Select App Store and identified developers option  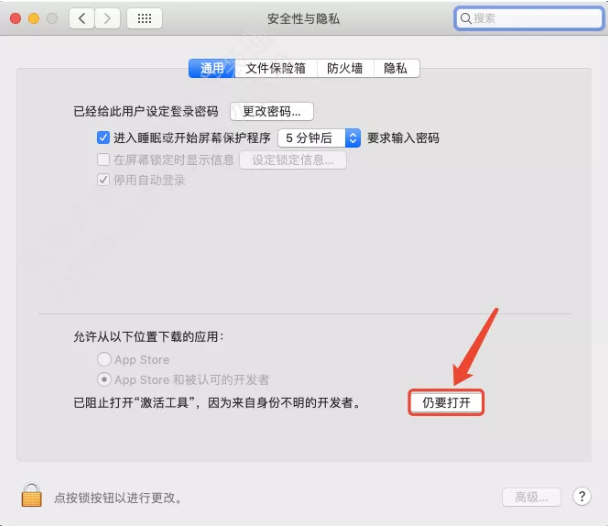pyautogui.click(x=104, y=379)
